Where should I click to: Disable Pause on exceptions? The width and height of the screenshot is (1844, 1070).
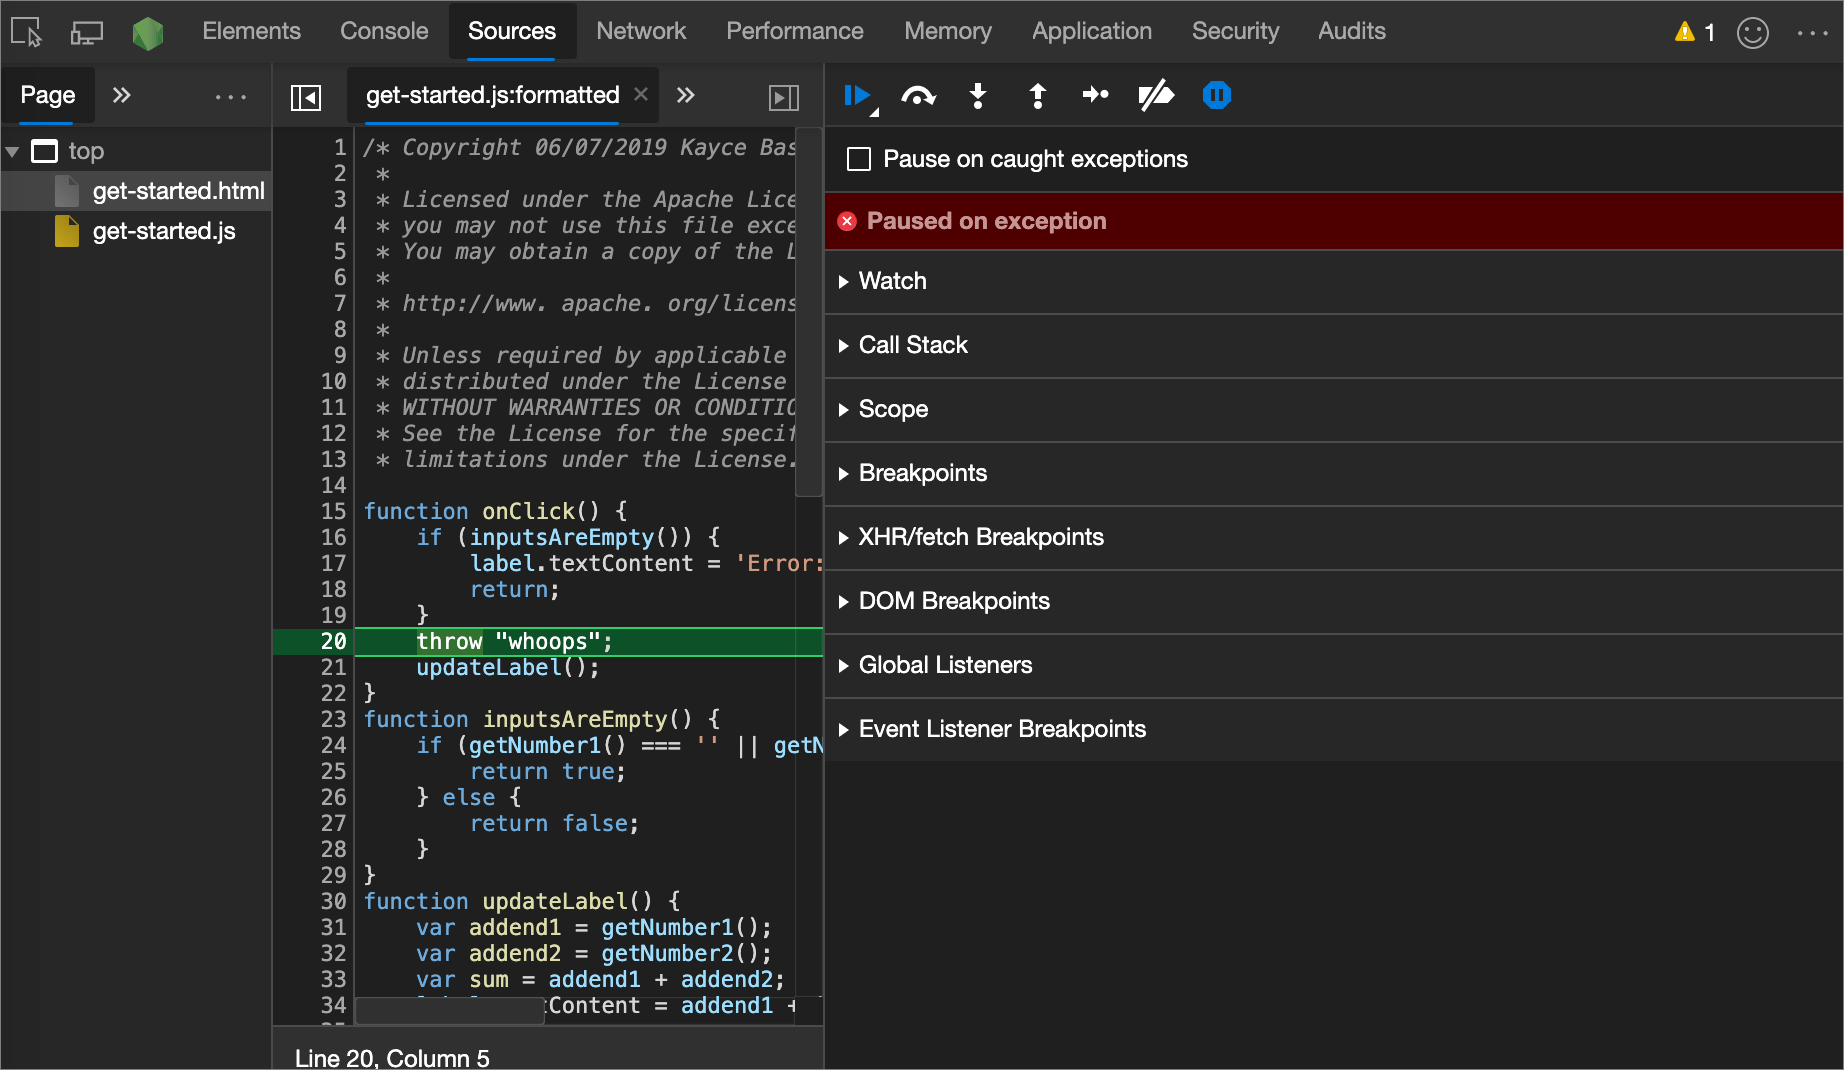pos(1217,96)
